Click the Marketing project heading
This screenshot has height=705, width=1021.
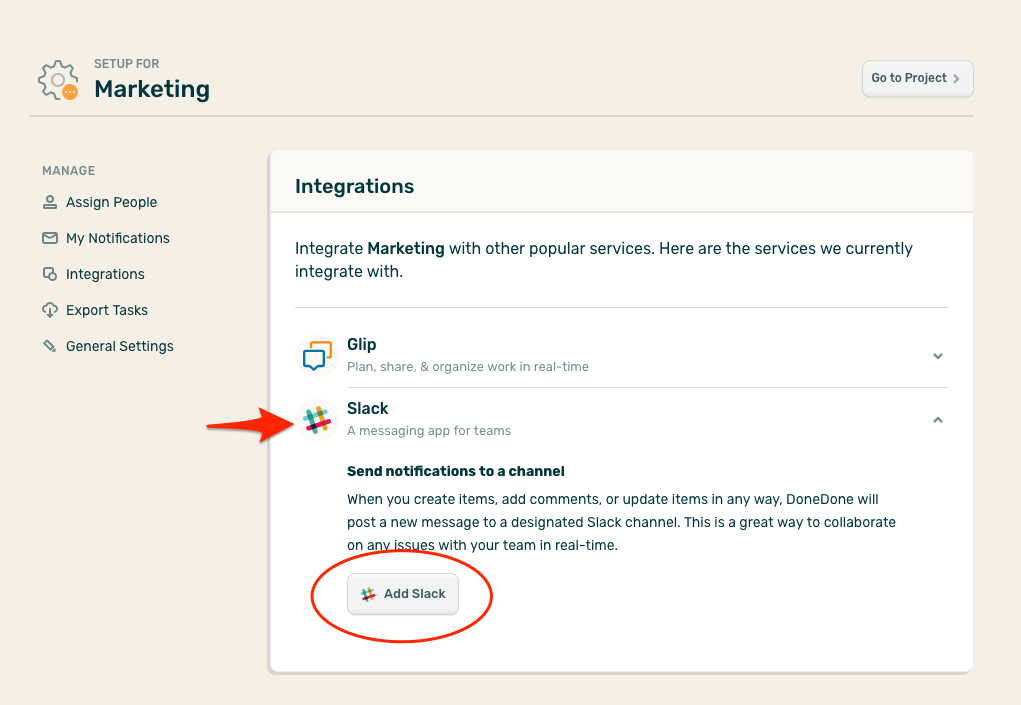152,89
